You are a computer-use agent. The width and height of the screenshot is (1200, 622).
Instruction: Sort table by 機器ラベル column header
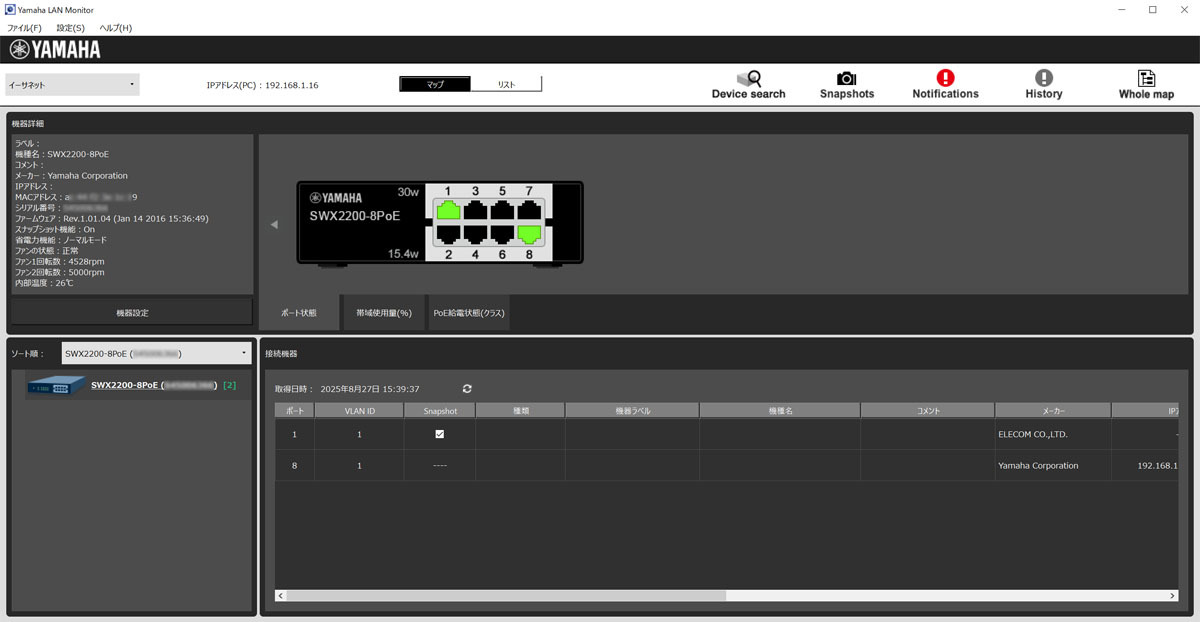(x=632, y=411)
